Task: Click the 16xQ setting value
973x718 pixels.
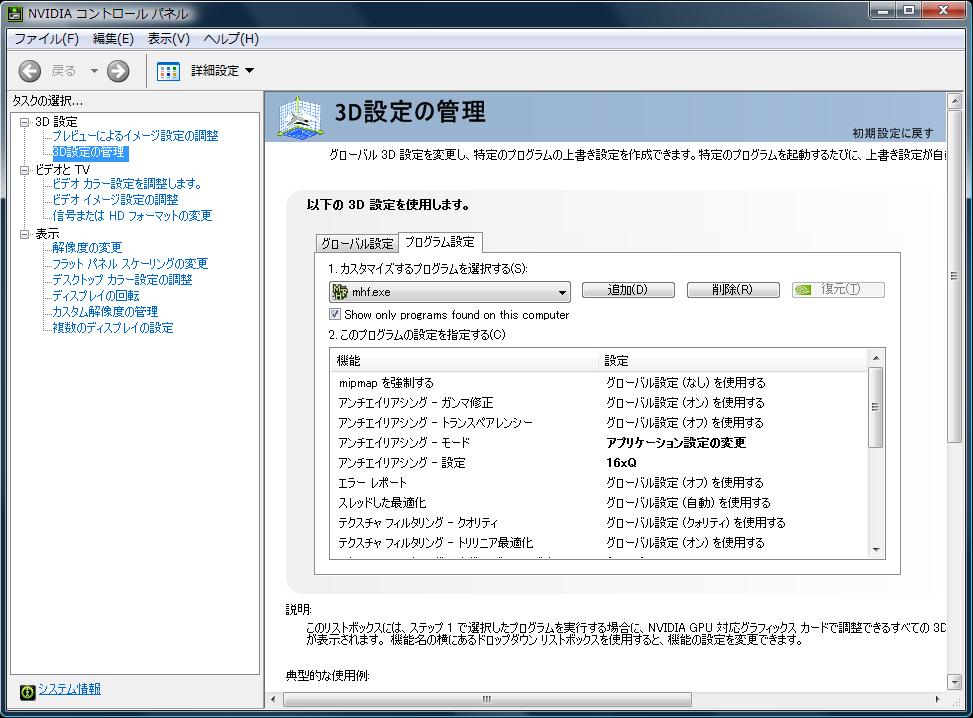Action: [621, 463]
